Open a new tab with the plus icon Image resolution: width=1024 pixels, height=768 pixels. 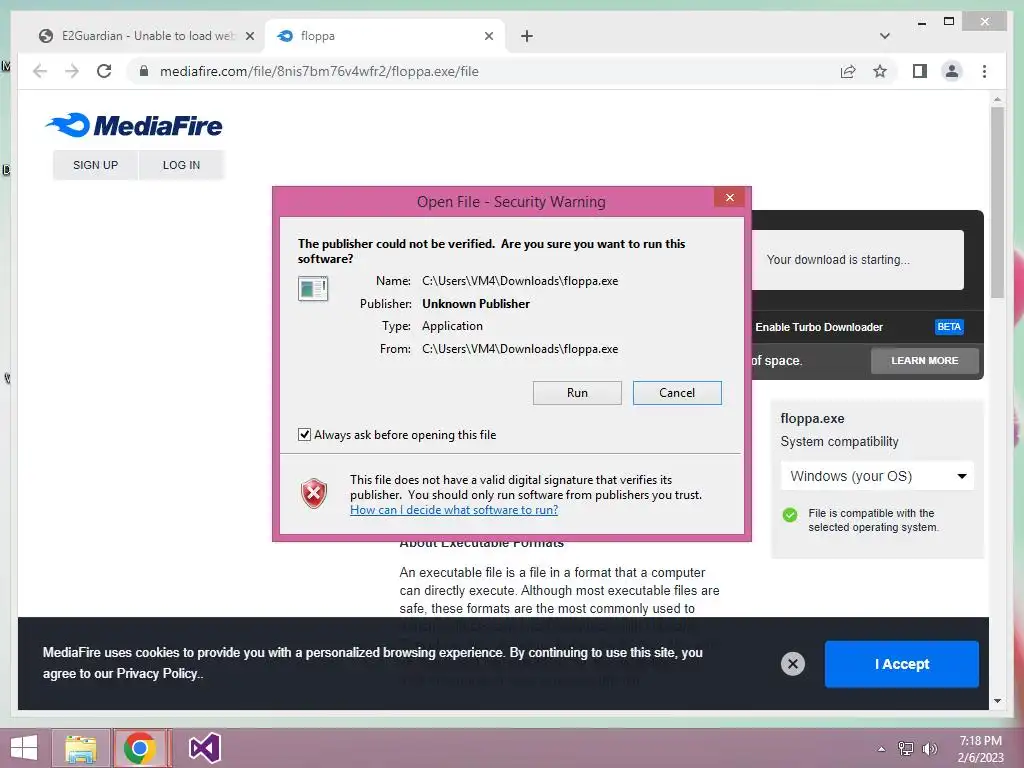[x=527, y=36]
